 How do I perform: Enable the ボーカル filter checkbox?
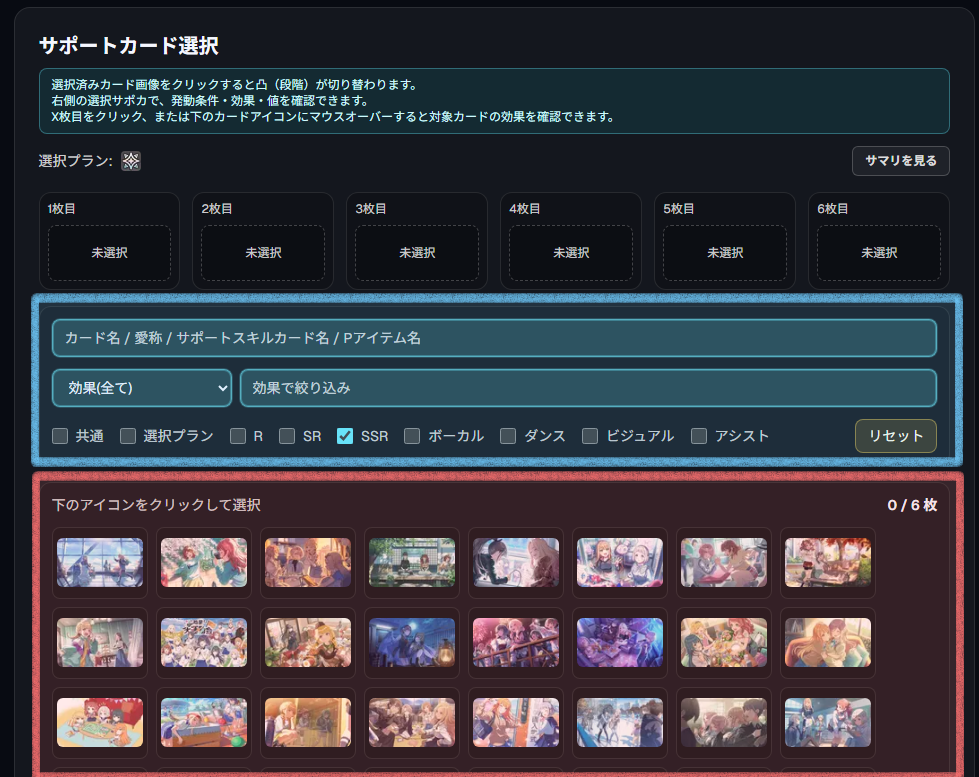[x=411, y=435]
